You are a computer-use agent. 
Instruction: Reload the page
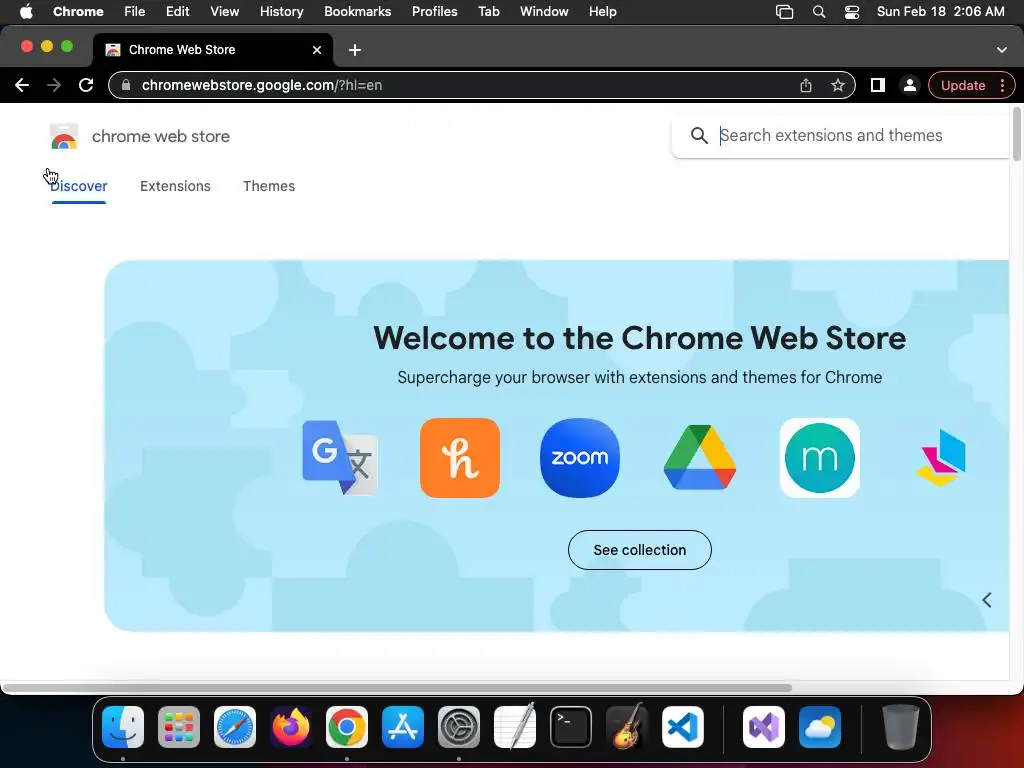coord(86,85)
